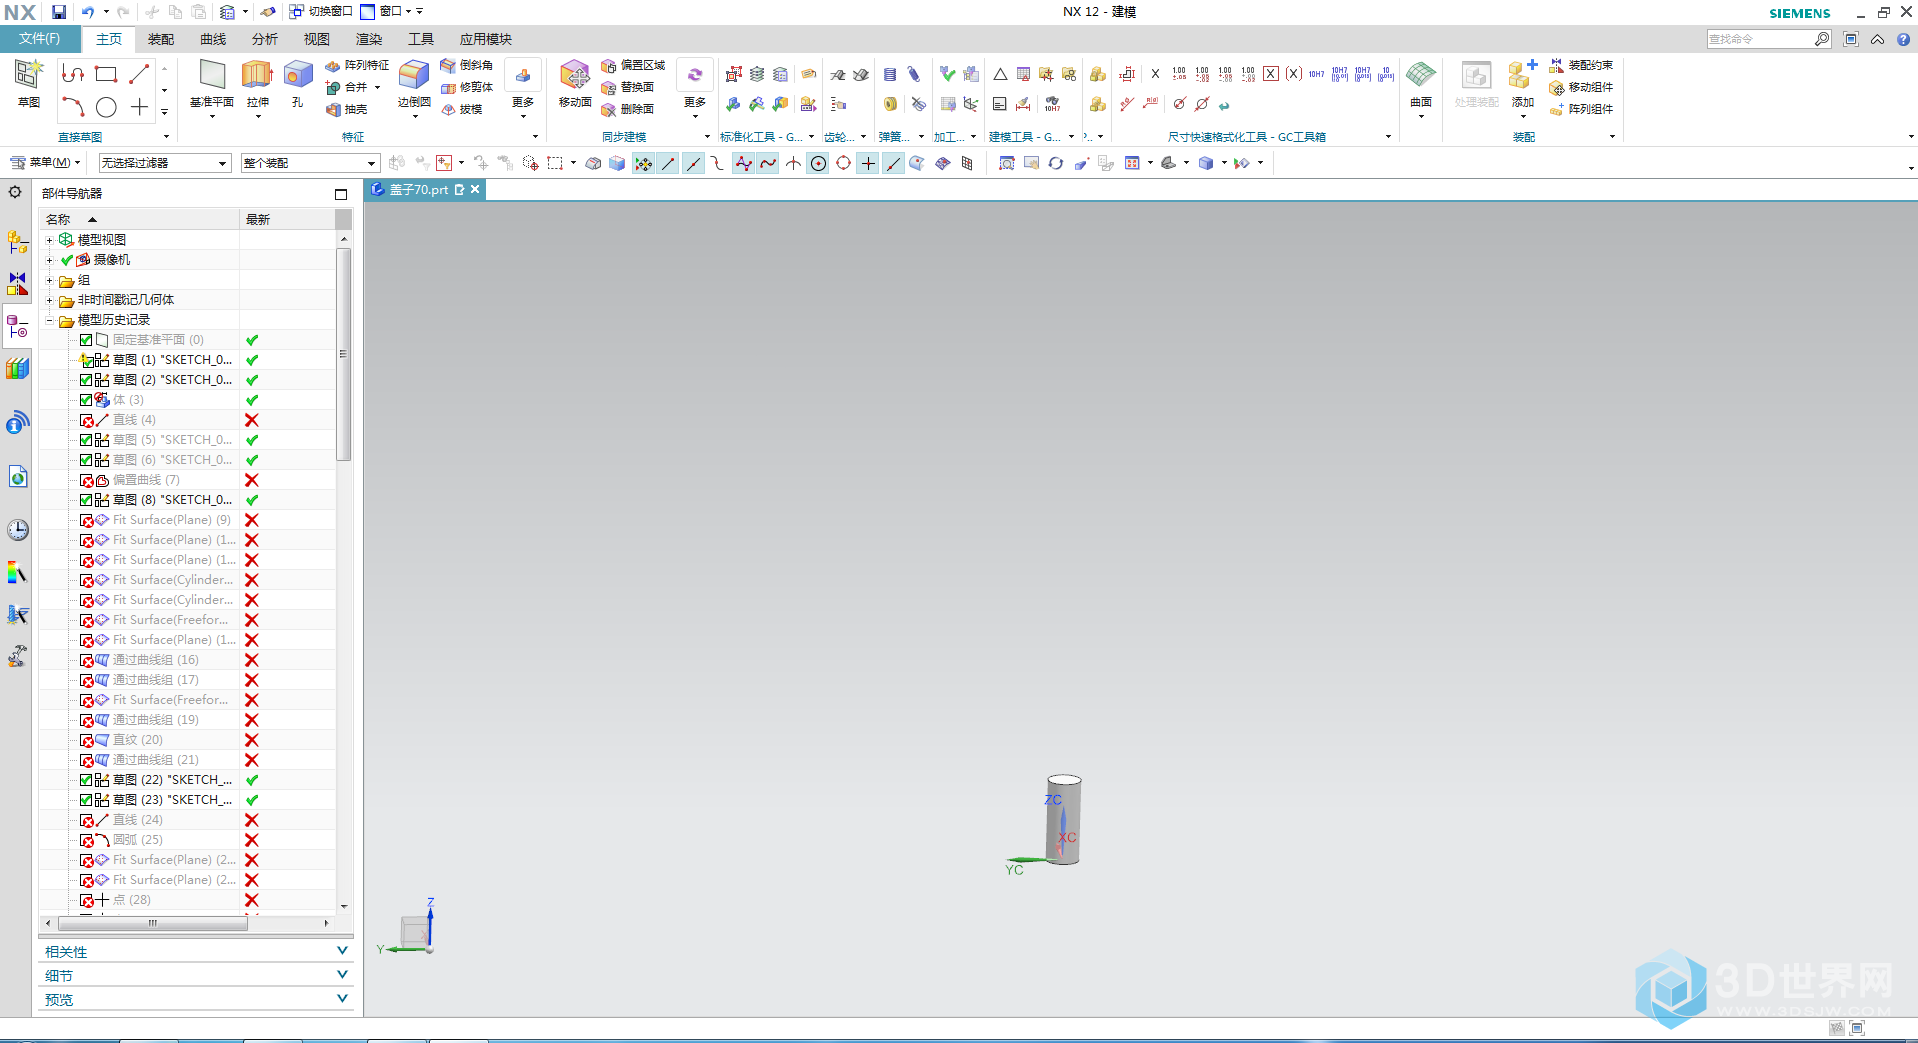The width and height of the screenshot is (1918, 1043).
Task: Click the help question mark icon
Action: (x=1903, y=39)
